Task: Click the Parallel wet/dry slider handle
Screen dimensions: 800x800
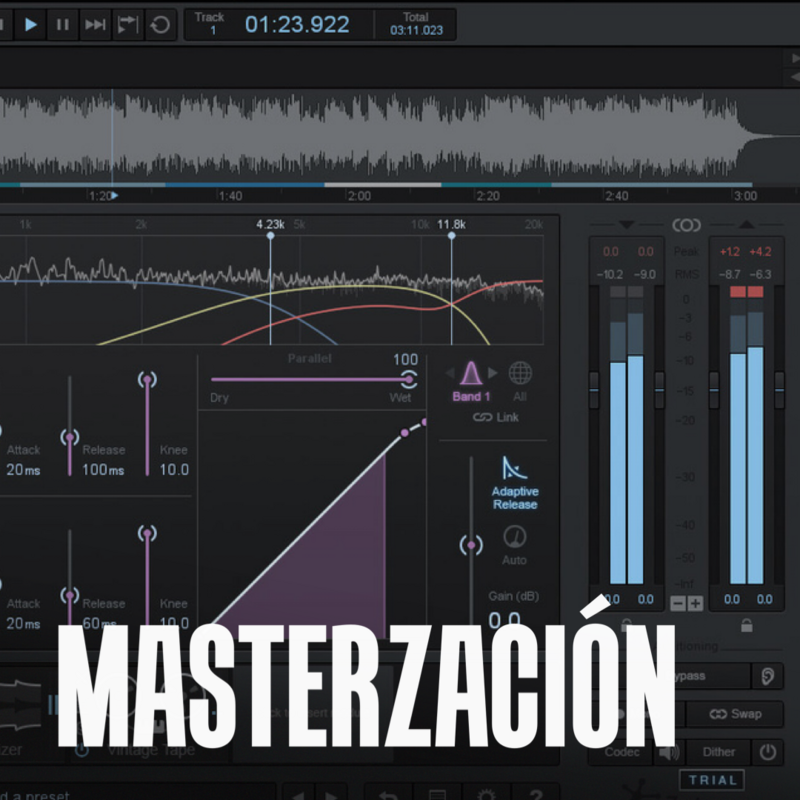Action: tap(409, 378)
